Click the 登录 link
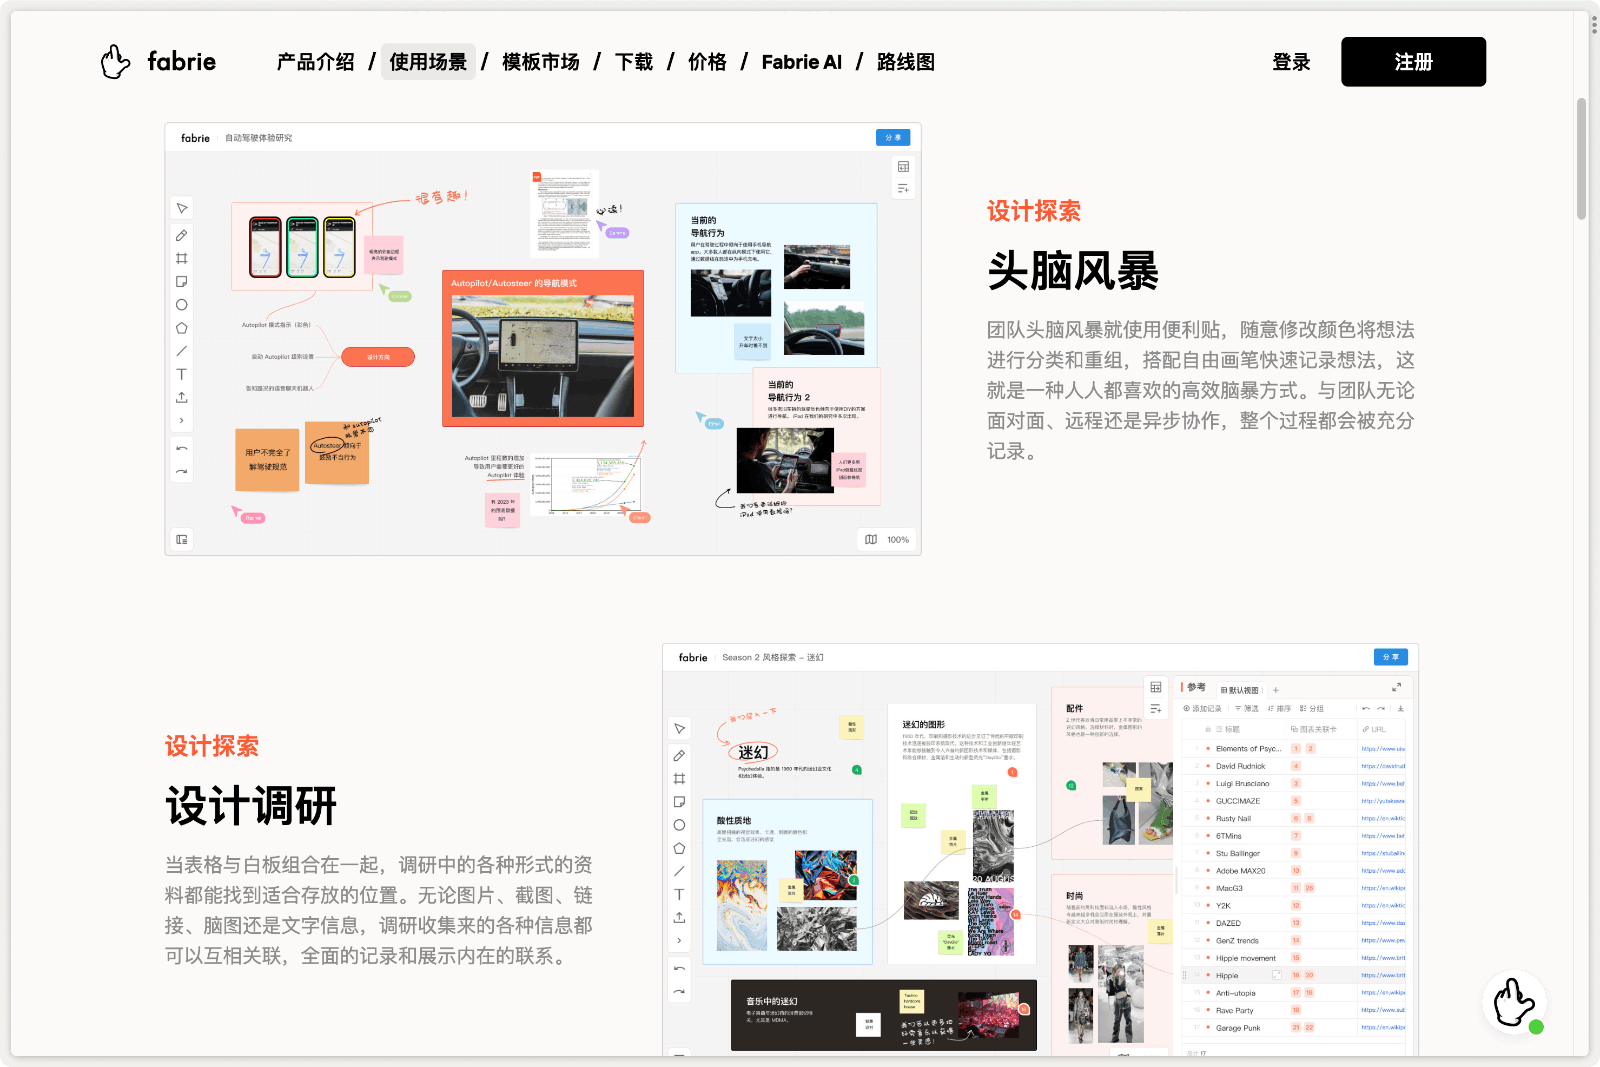 tap(1291, 62)
